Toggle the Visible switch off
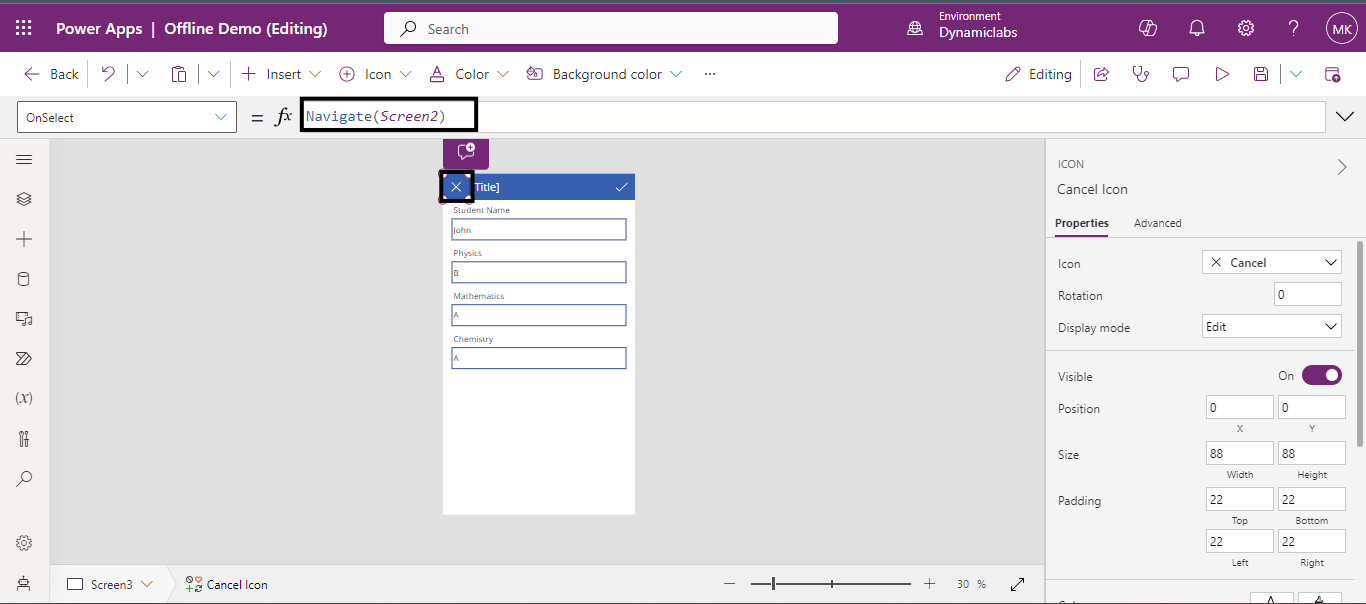The height and width of the screenshot is (604, 1366). click(1321, 376)
